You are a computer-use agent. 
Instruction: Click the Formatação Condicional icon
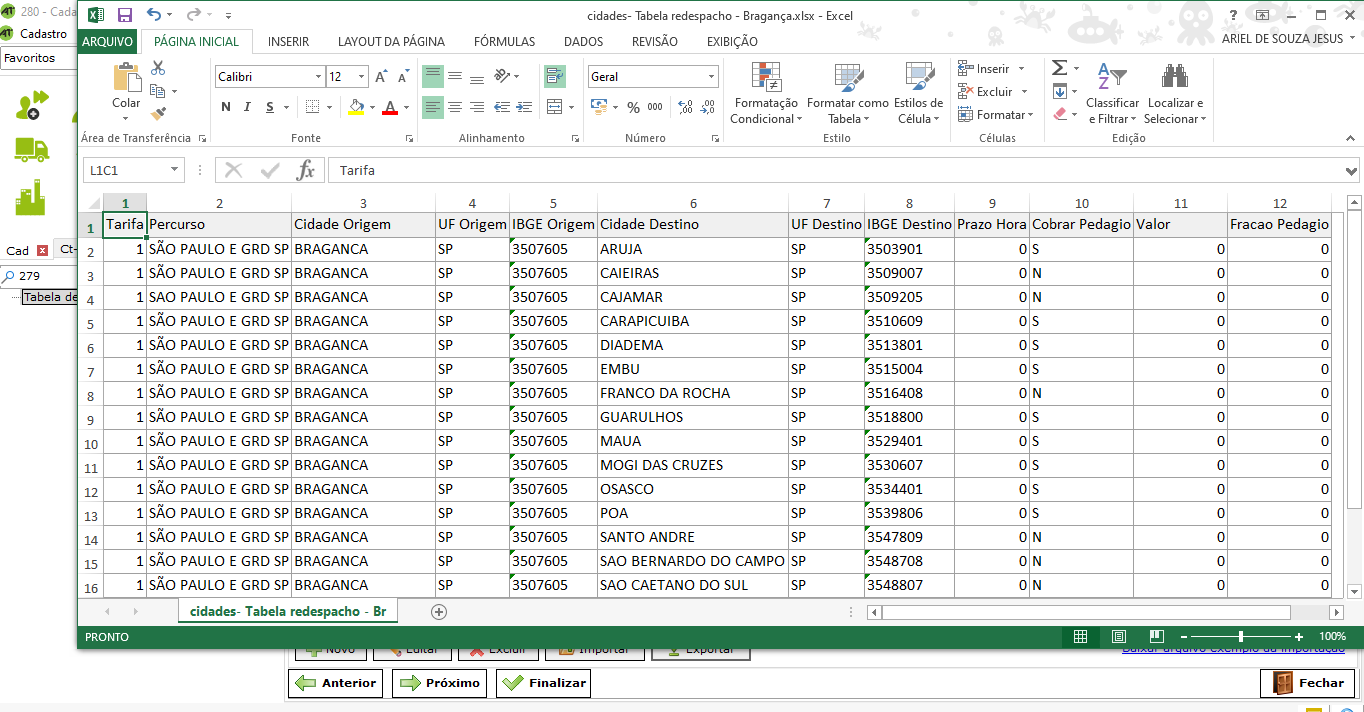(765, 78)
